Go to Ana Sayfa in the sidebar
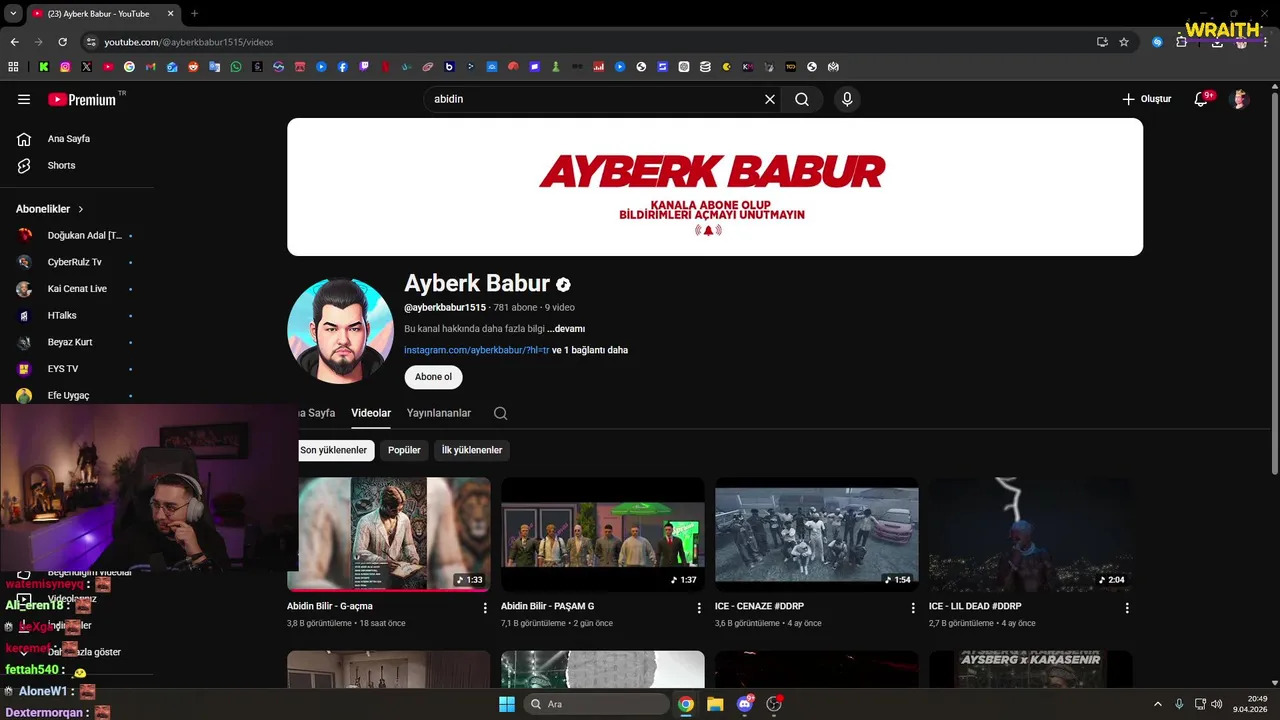The width and height of the screenshot is (1280, 720). click(68, 139)
